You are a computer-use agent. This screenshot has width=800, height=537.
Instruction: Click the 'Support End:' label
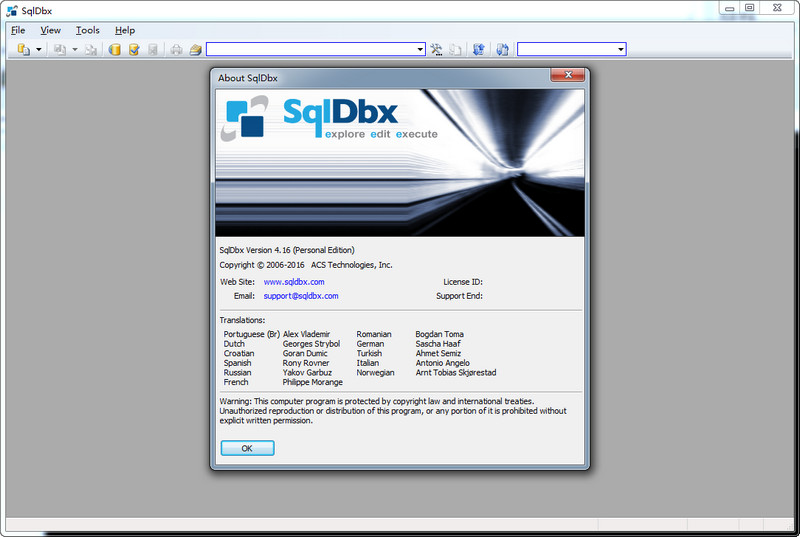click(x=459, y=296)
